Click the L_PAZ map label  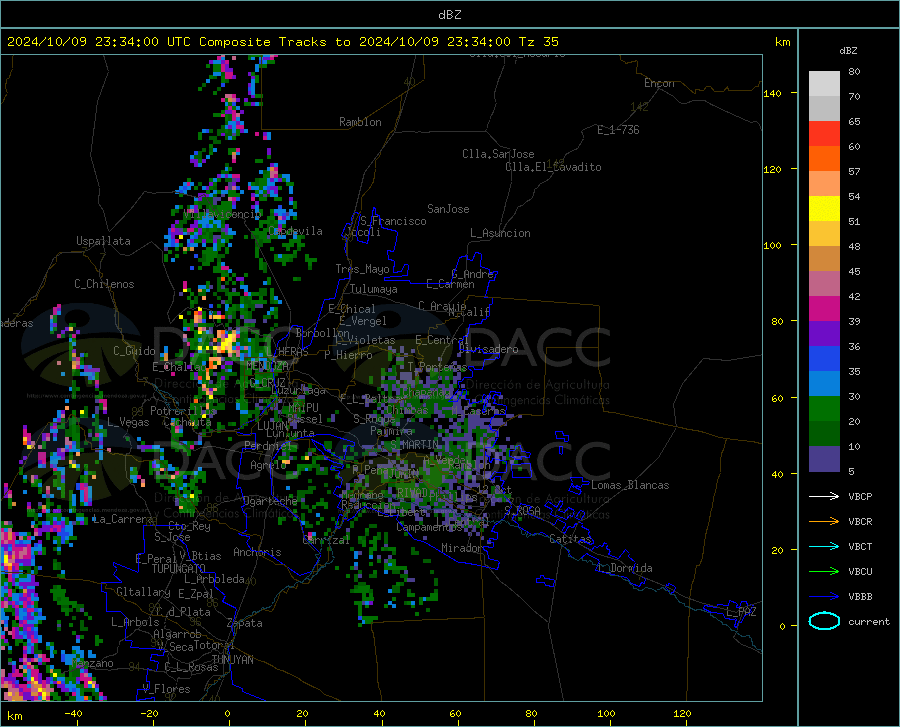coord(741,612)
